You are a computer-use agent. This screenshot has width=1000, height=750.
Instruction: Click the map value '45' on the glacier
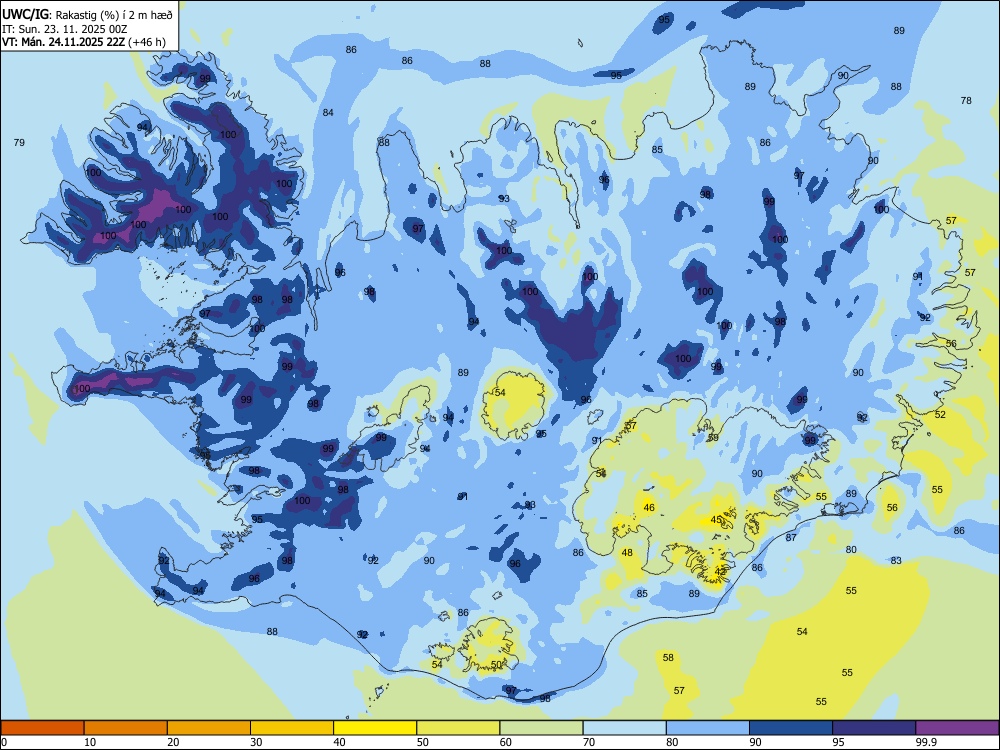716,520
